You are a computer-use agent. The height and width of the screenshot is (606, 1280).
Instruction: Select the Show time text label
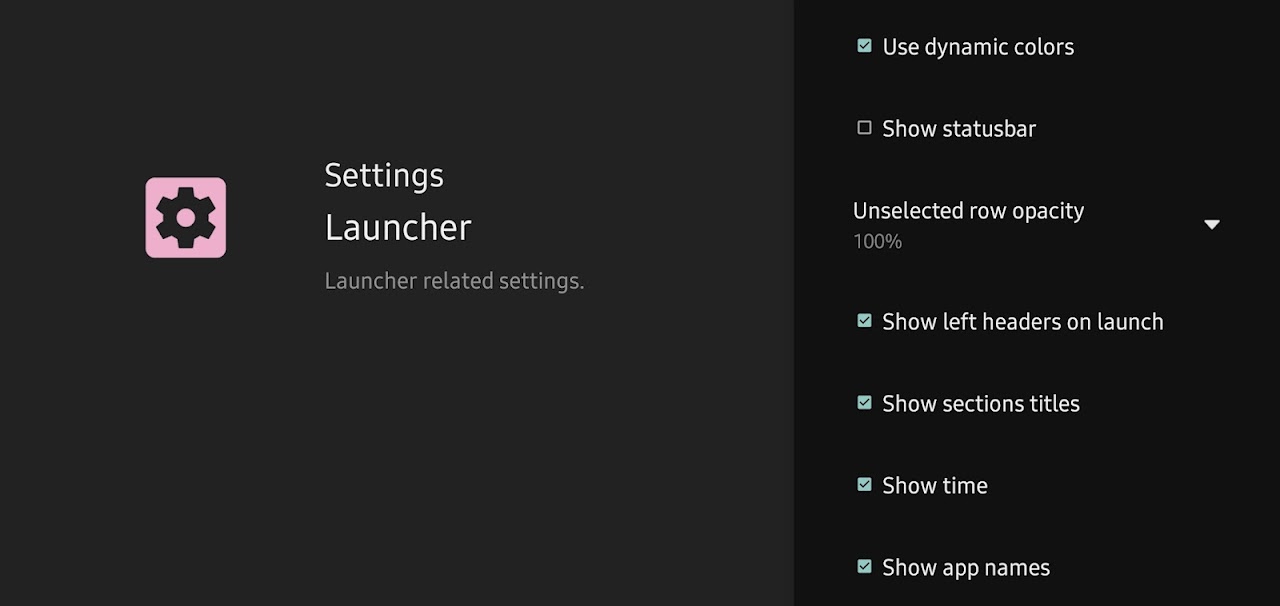[x=935, y=486]
